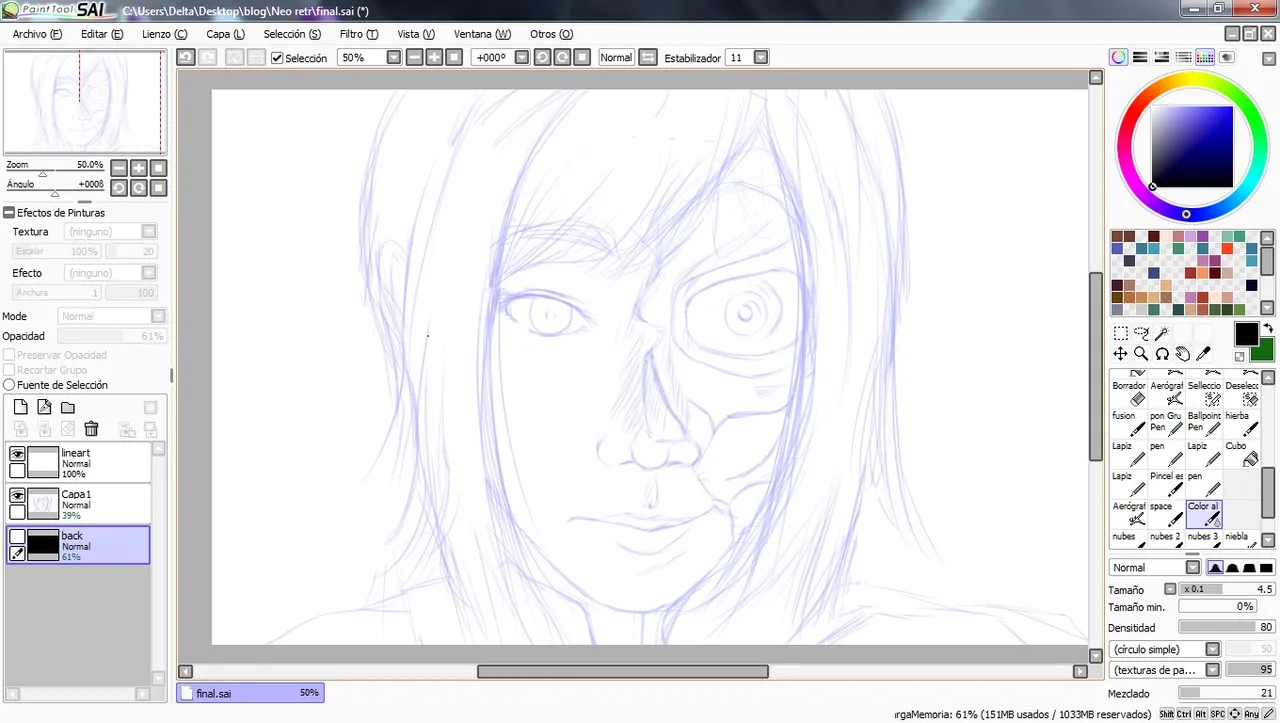Select the zoom magnifier tool
This screenshot has width=1280, height=723.
[x=1141, y=354]
